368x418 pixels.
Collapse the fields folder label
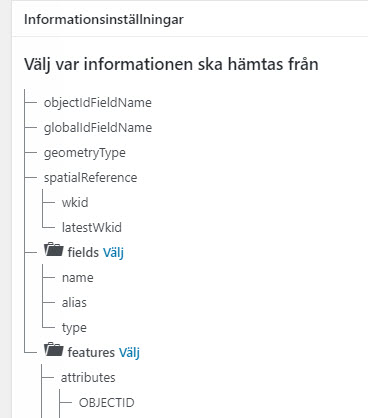coord(83,252)
